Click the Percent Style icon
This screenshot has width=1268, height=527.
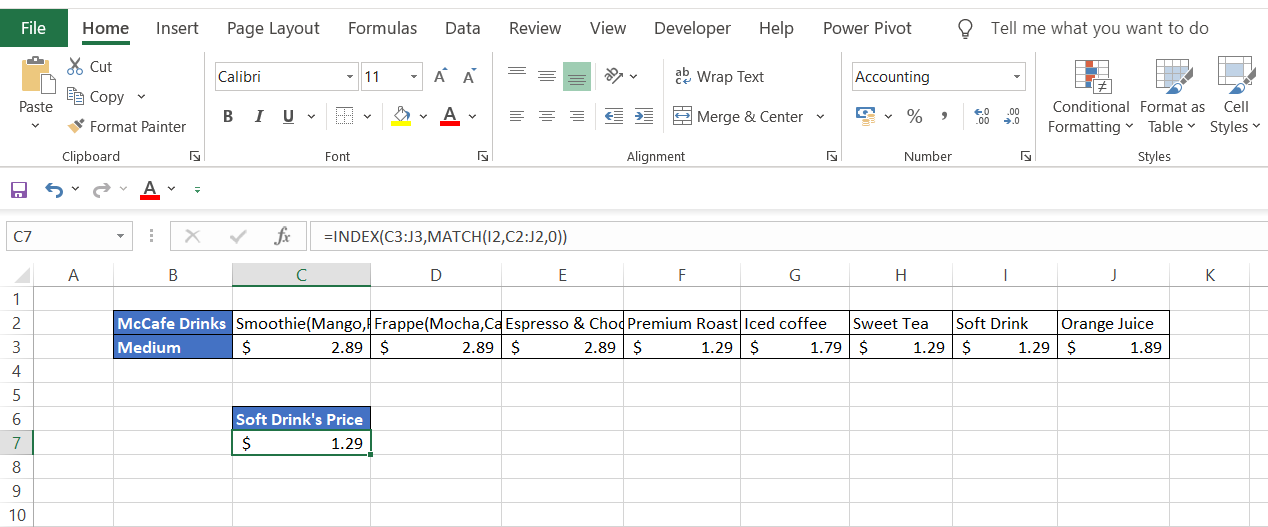[x=914, y=117]
